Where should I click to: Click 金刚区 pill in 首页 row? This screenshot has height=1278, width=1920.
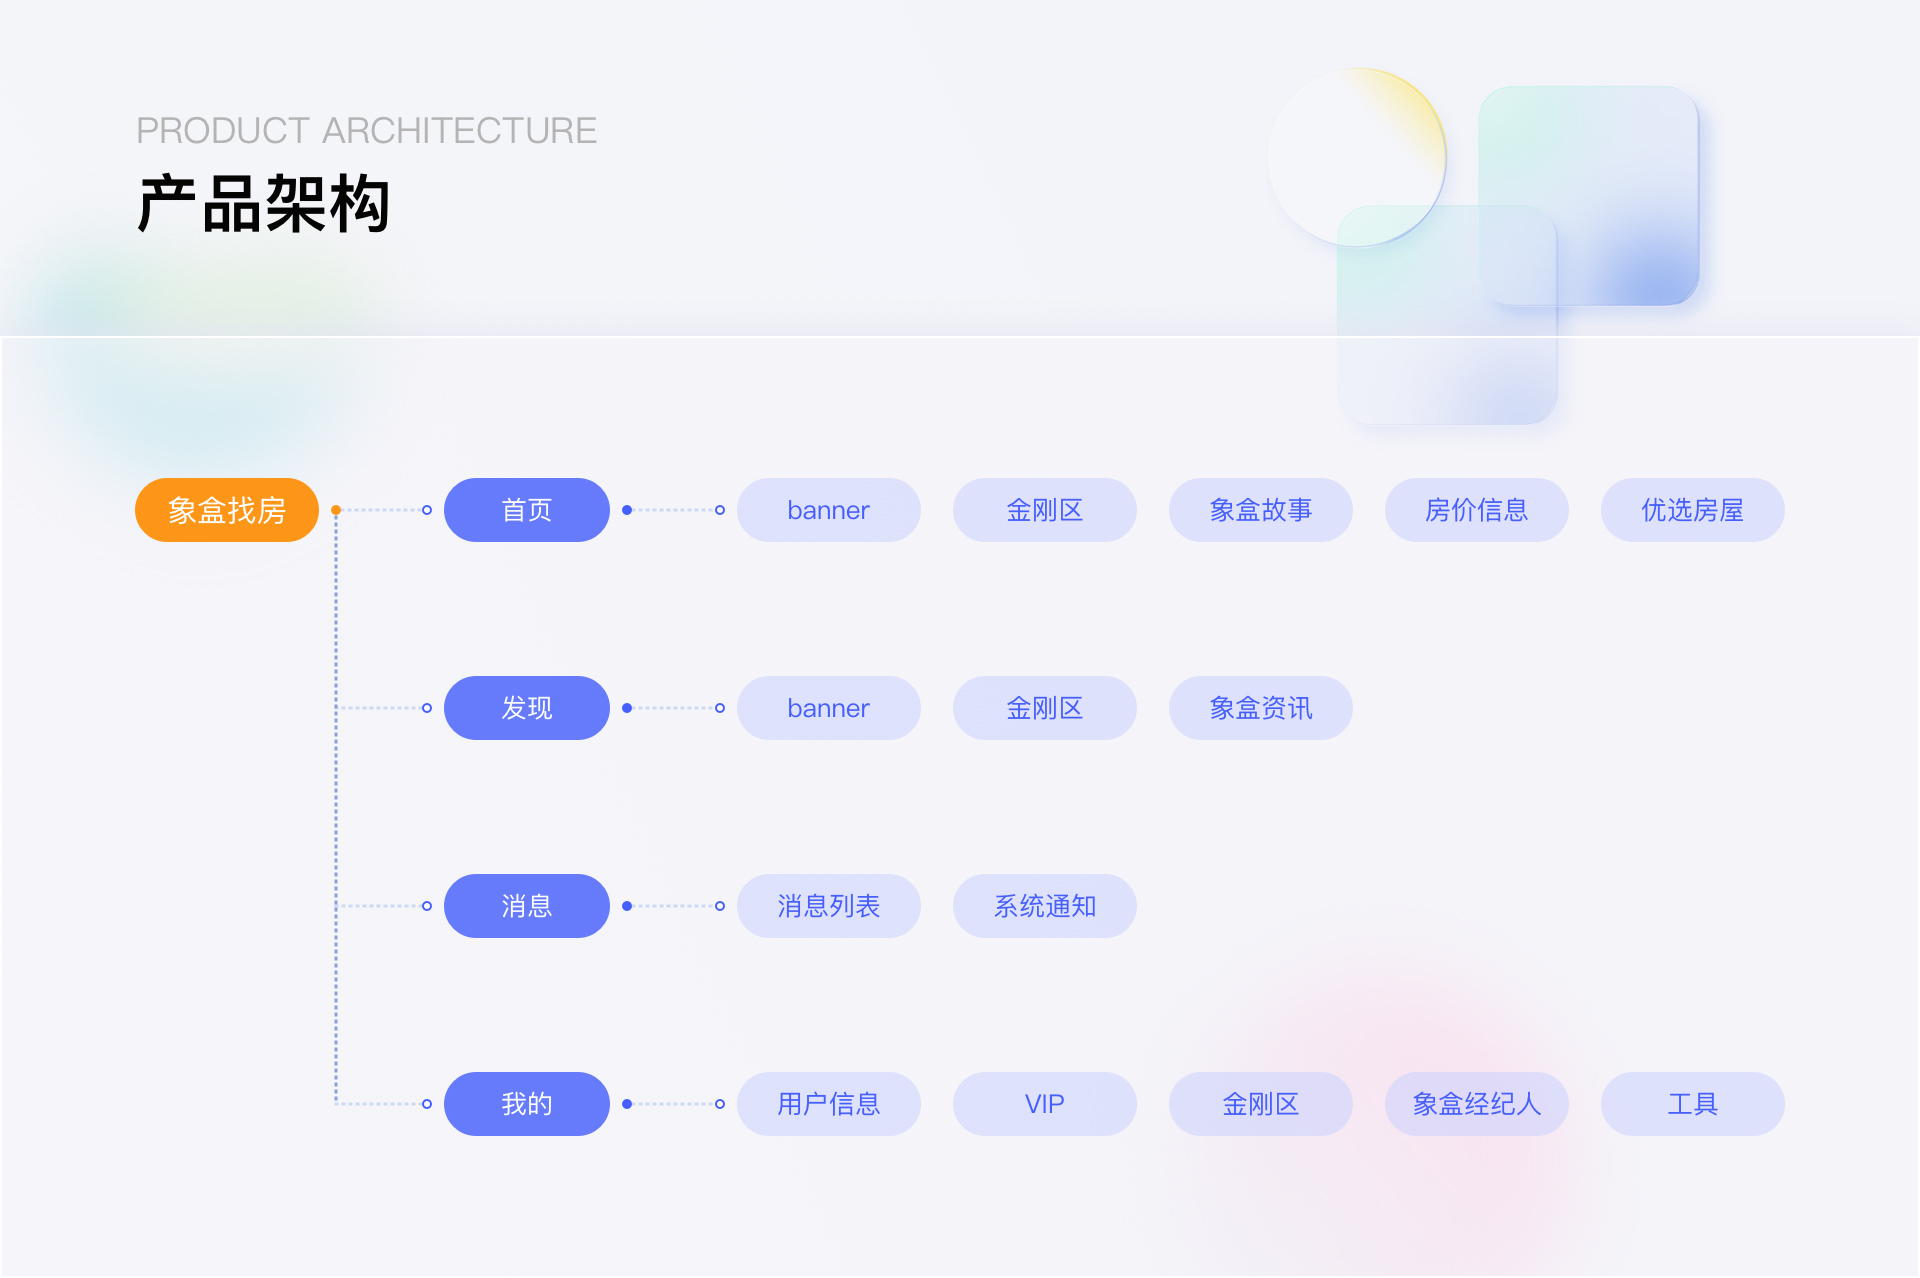click(1045, 510)
